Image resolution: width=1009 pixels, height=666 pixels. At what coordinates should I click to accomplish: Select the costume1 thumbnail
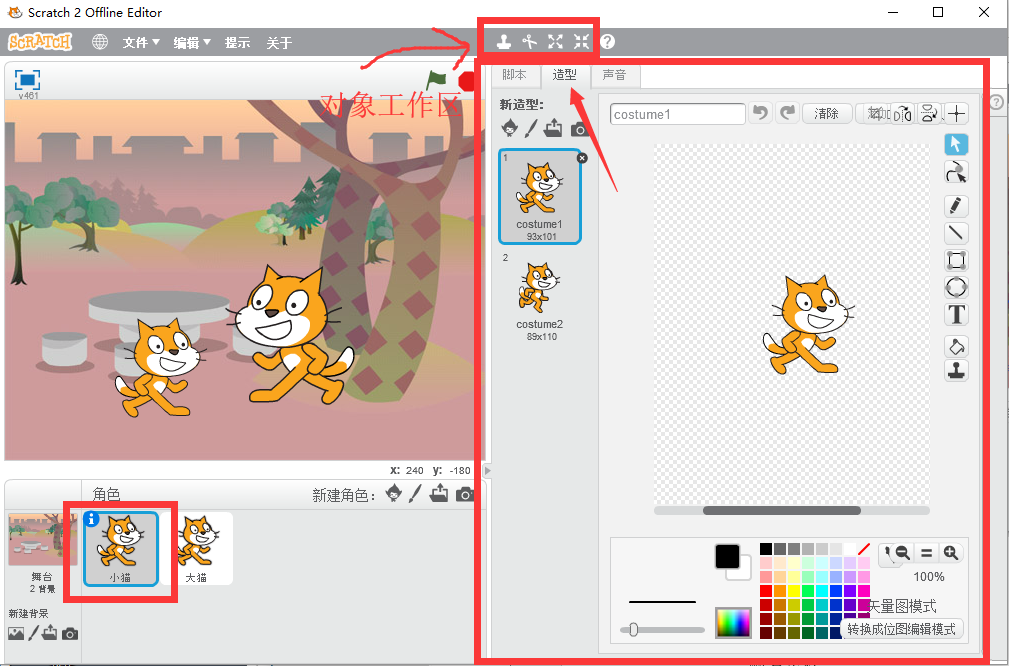coord(540,197)
